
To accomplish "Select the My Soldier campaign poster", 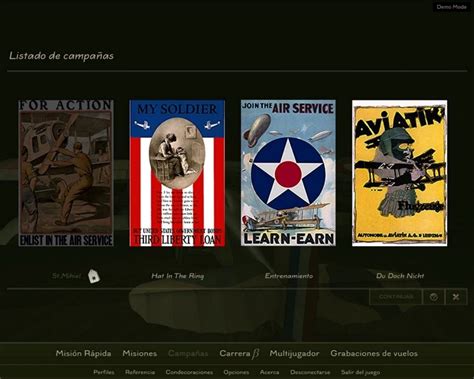I will [x=177, y=173].
